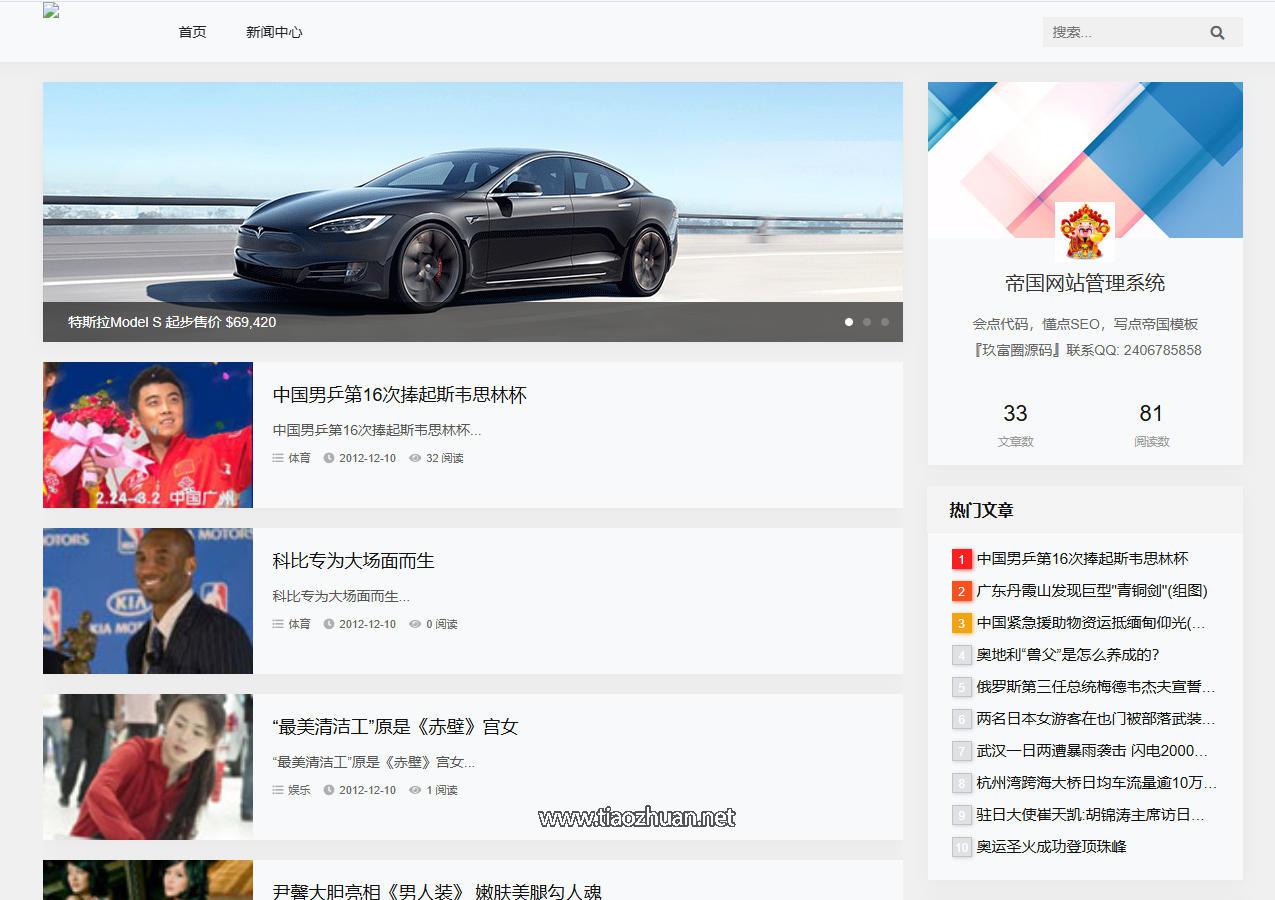This screenshot has width=1275, height=900.
Task: Click sidebar title 帝国网站管理系统
Action: pos(1085,283)
